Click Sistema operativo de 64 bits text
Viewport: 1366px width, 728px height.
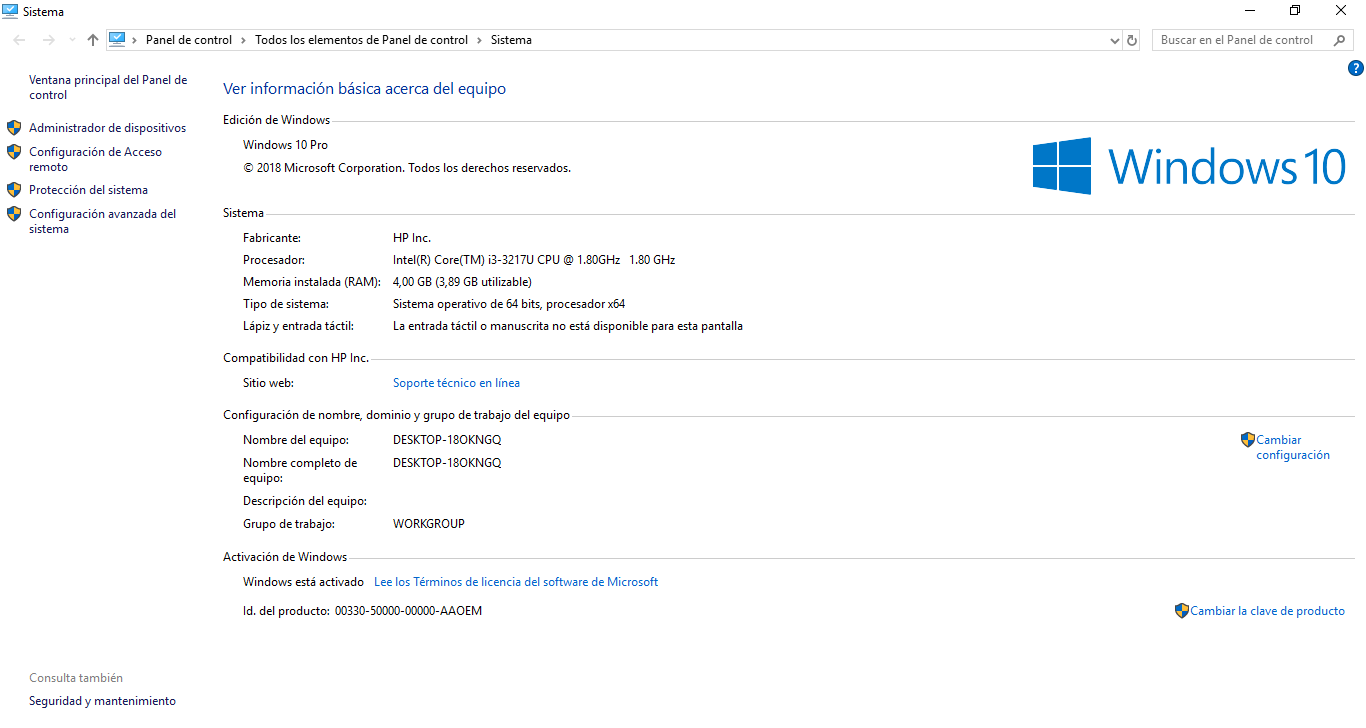[509, 304]
